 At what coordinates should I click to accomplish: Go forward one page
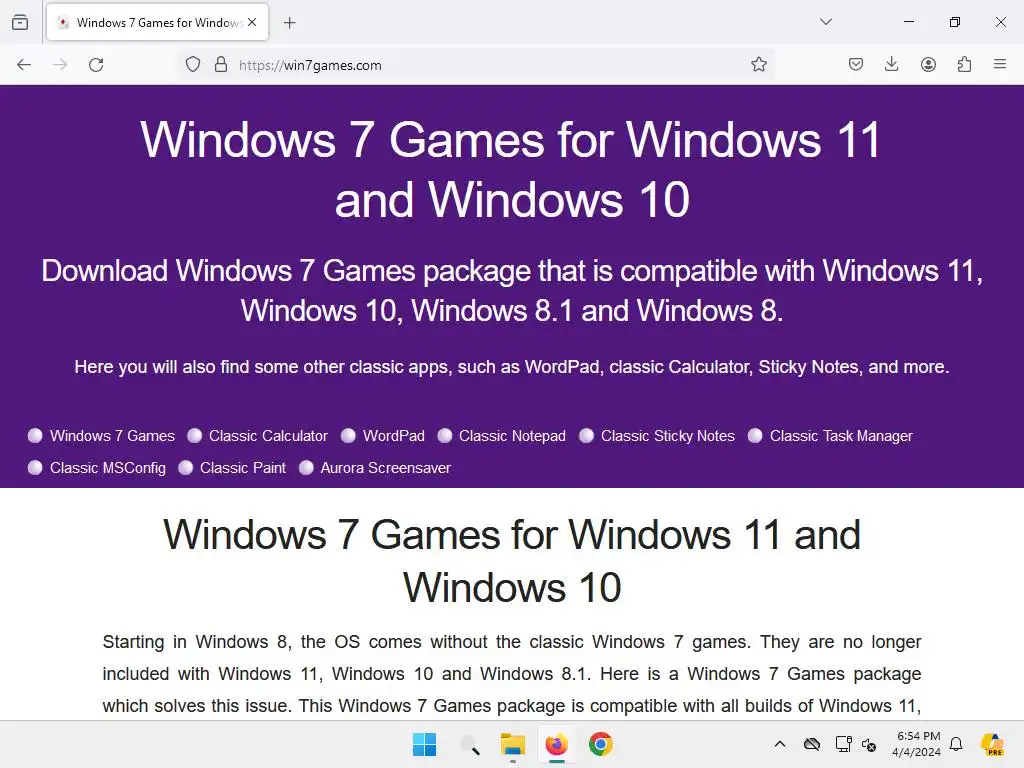[60, 65]
